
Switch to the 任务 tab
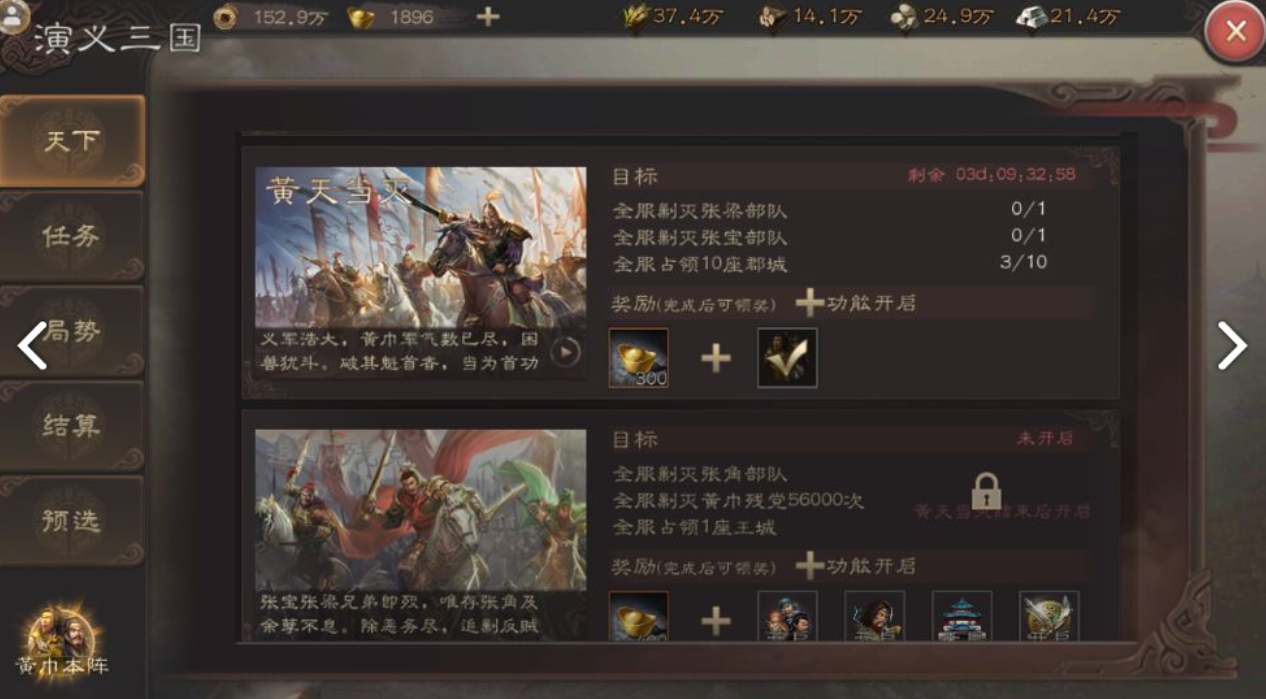[x=72, y=236]
